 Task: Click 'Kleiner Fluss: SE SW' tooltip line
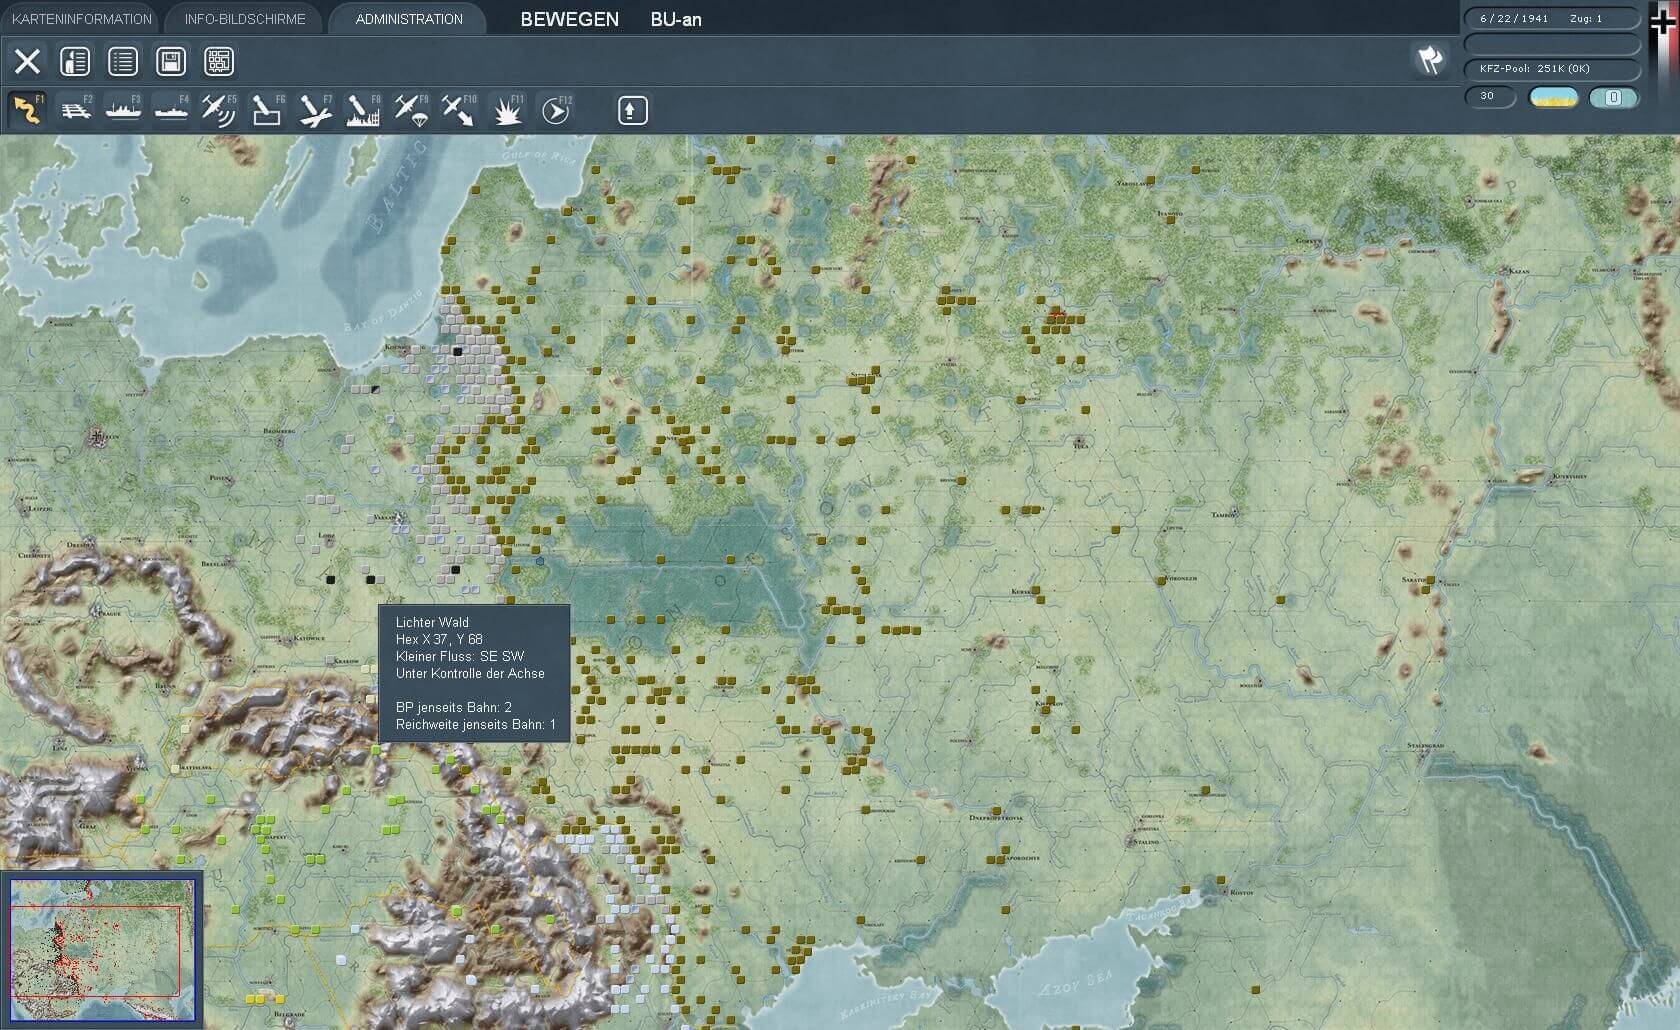tap(460, 656)
